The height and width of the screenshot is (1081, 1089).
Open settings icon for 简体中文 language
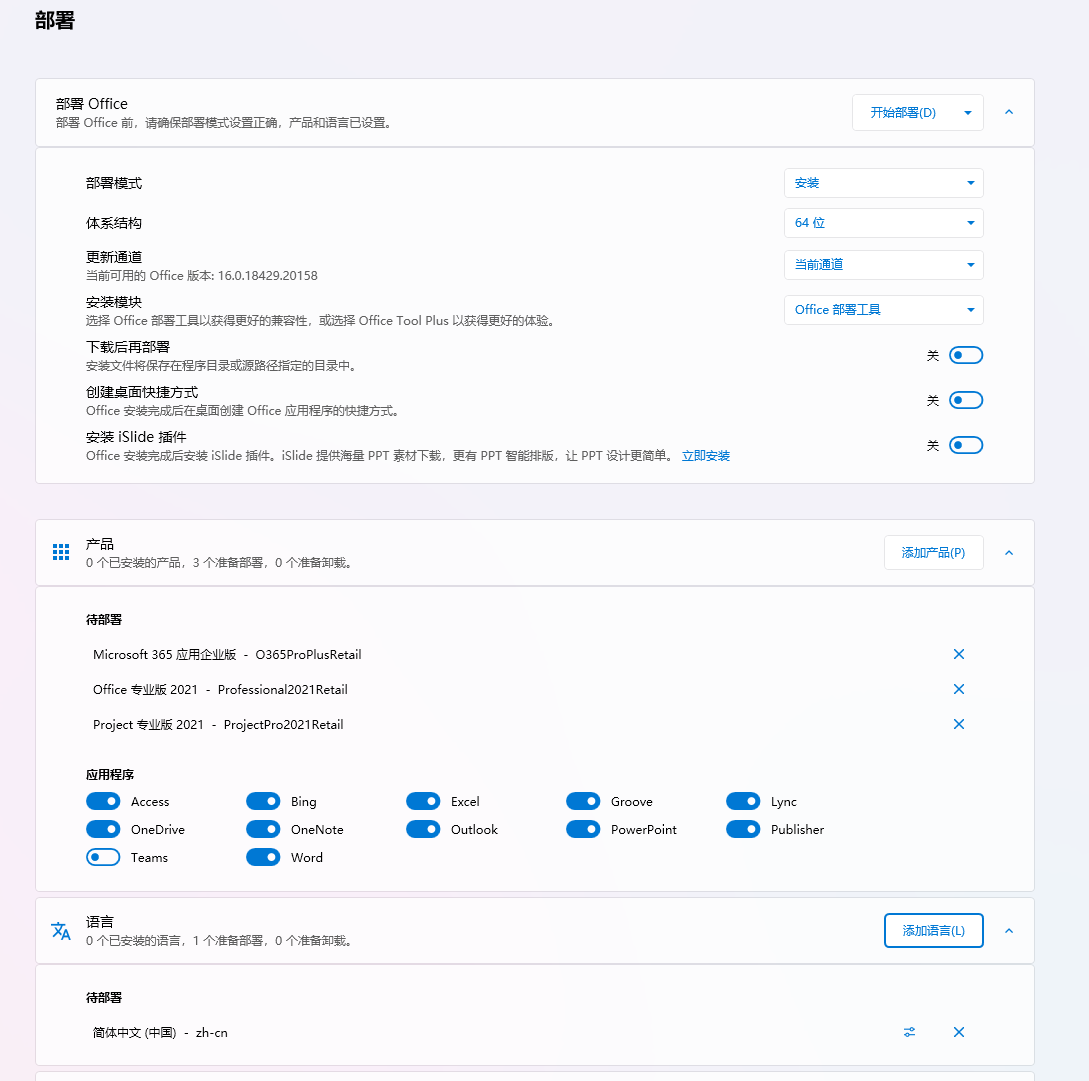pos(909,1032)
